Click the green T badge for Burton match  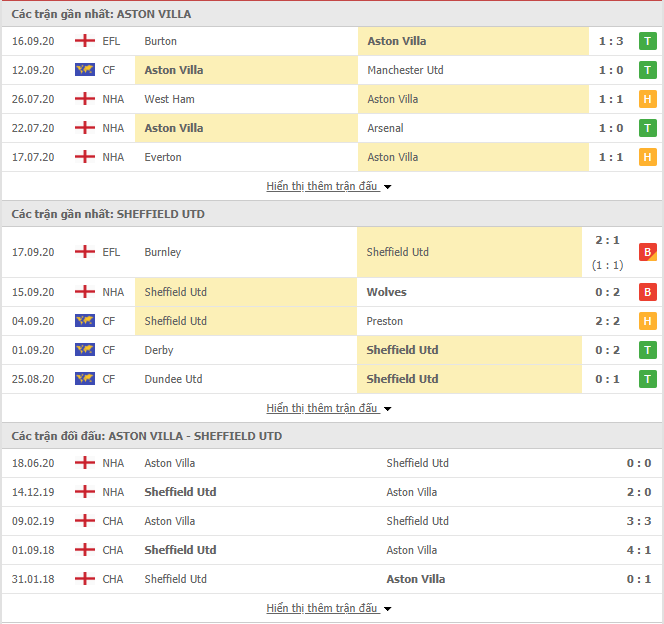(647, 41)
